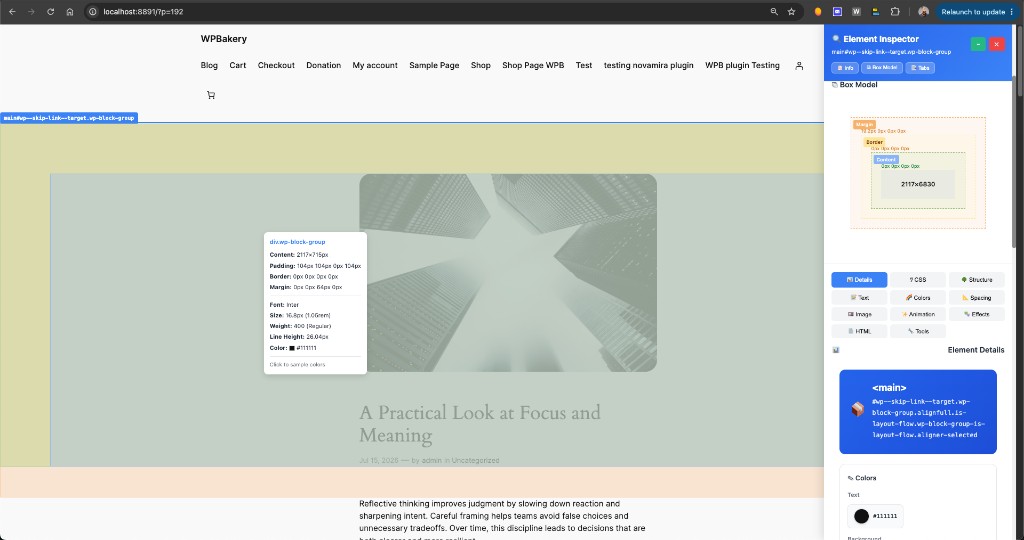Open the Uncategorized category link
Viewport: 1024px width, 540px height.
click(x=475, y=460)
